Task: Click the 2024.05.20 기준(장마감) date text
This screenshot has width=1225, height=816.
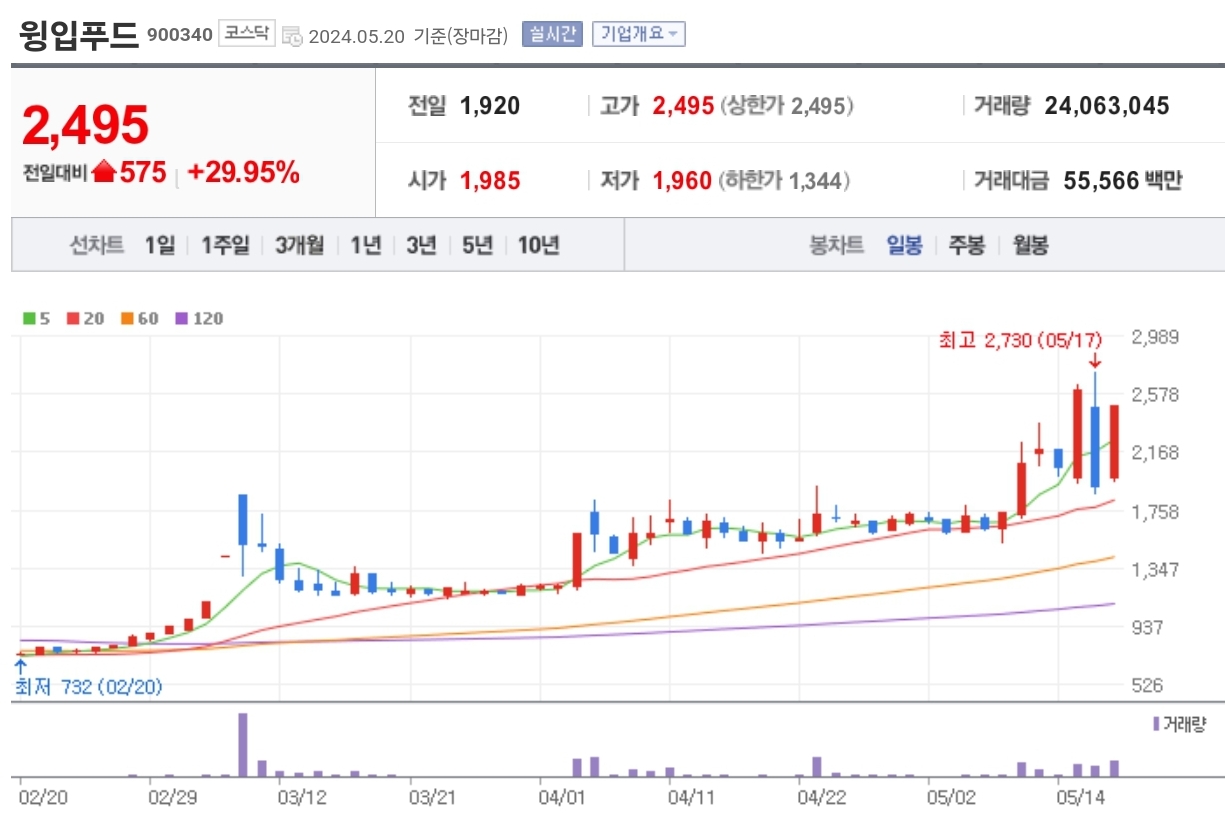Action: (408, 36)
